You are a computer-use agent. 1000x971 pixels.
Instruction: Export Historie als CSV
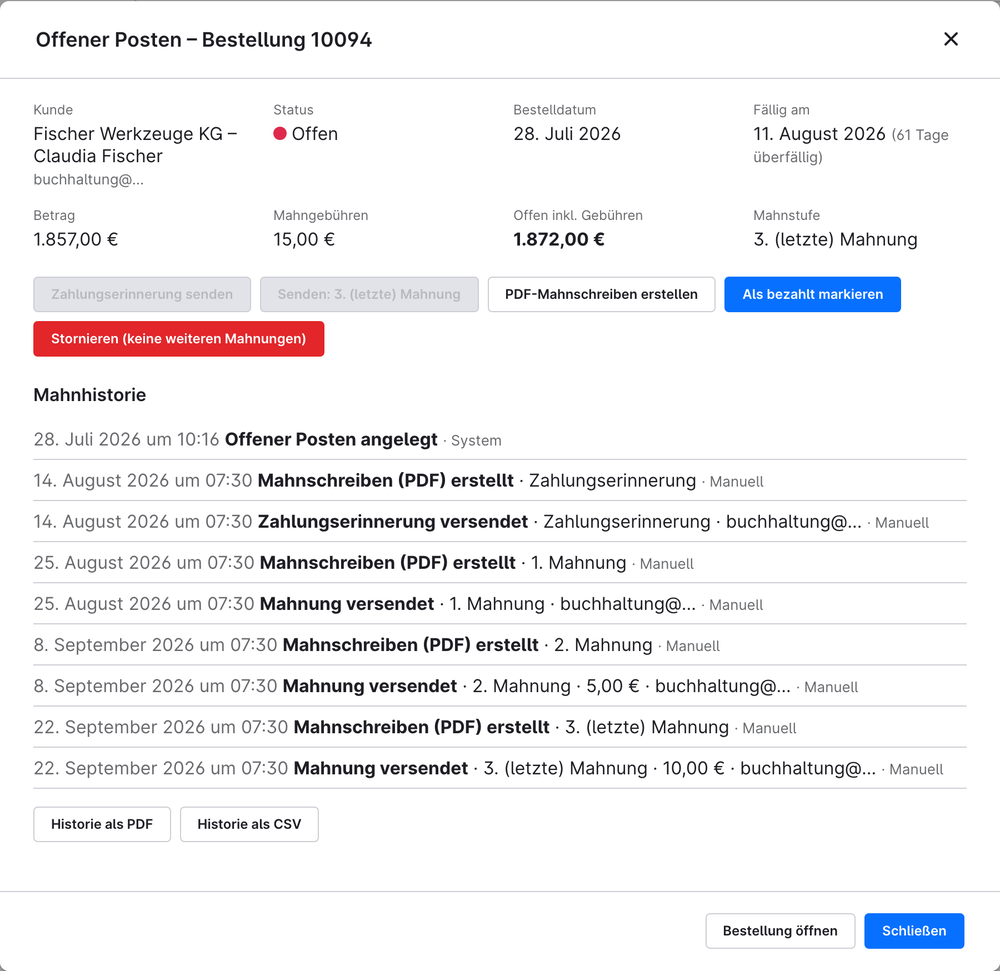click(x=249, y=824)
